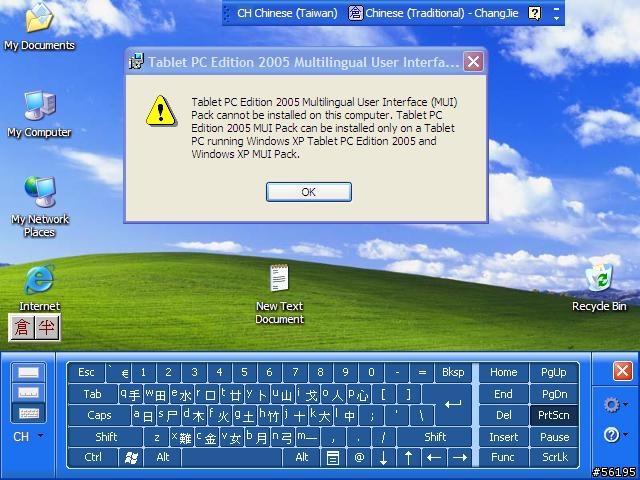Click the language bar help icon
Image resolution: width=640 pixels, height=480 pixels.
[x=534, y=13]
